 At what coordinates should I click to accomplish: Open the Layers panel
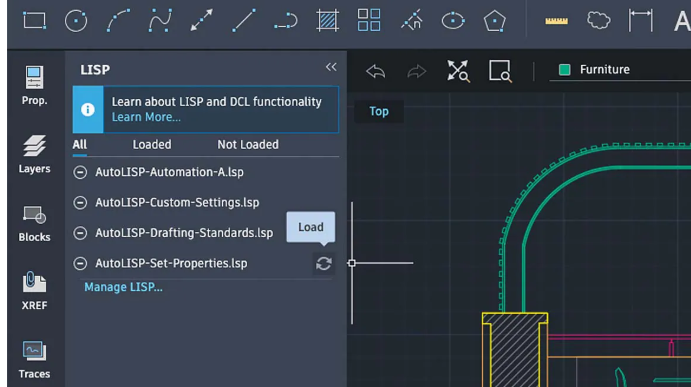(x=34, y=154)
